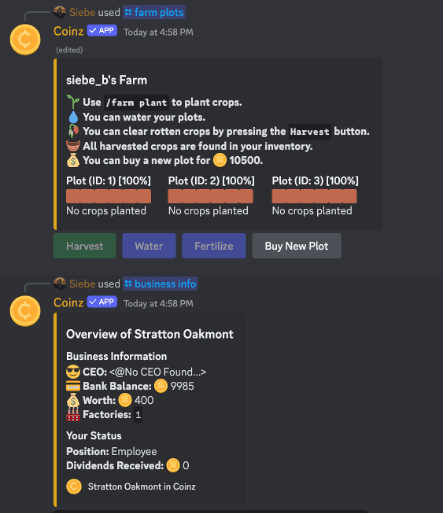
Task: Open the business info slash command
Action: tap(160, 284)
